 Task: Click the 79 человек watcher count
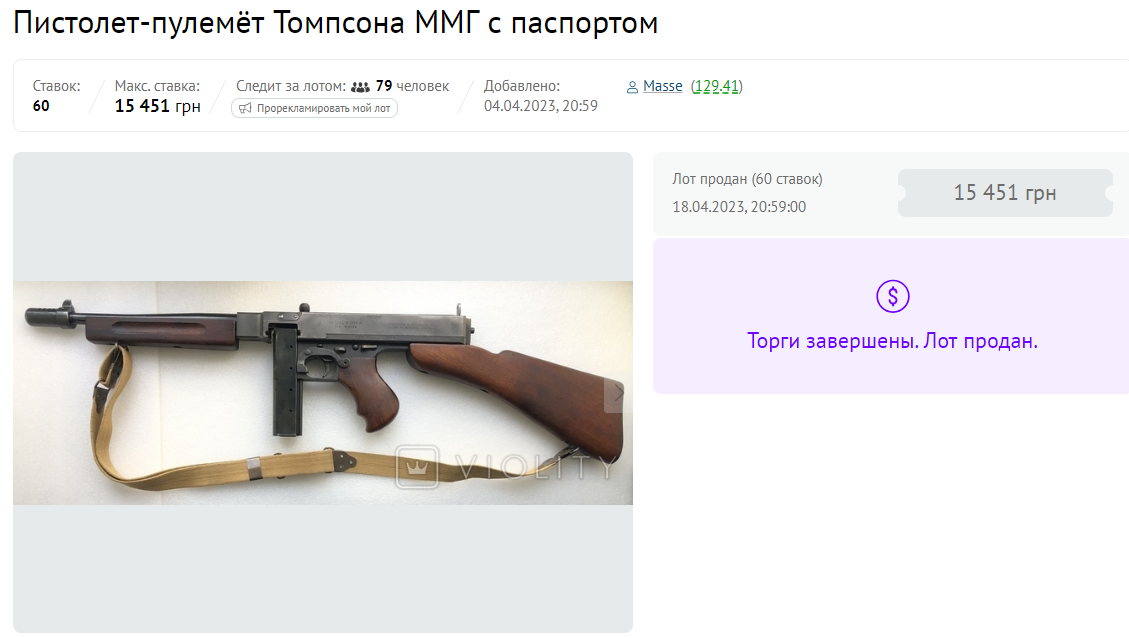pyautogui.click(x=412, y=86)
